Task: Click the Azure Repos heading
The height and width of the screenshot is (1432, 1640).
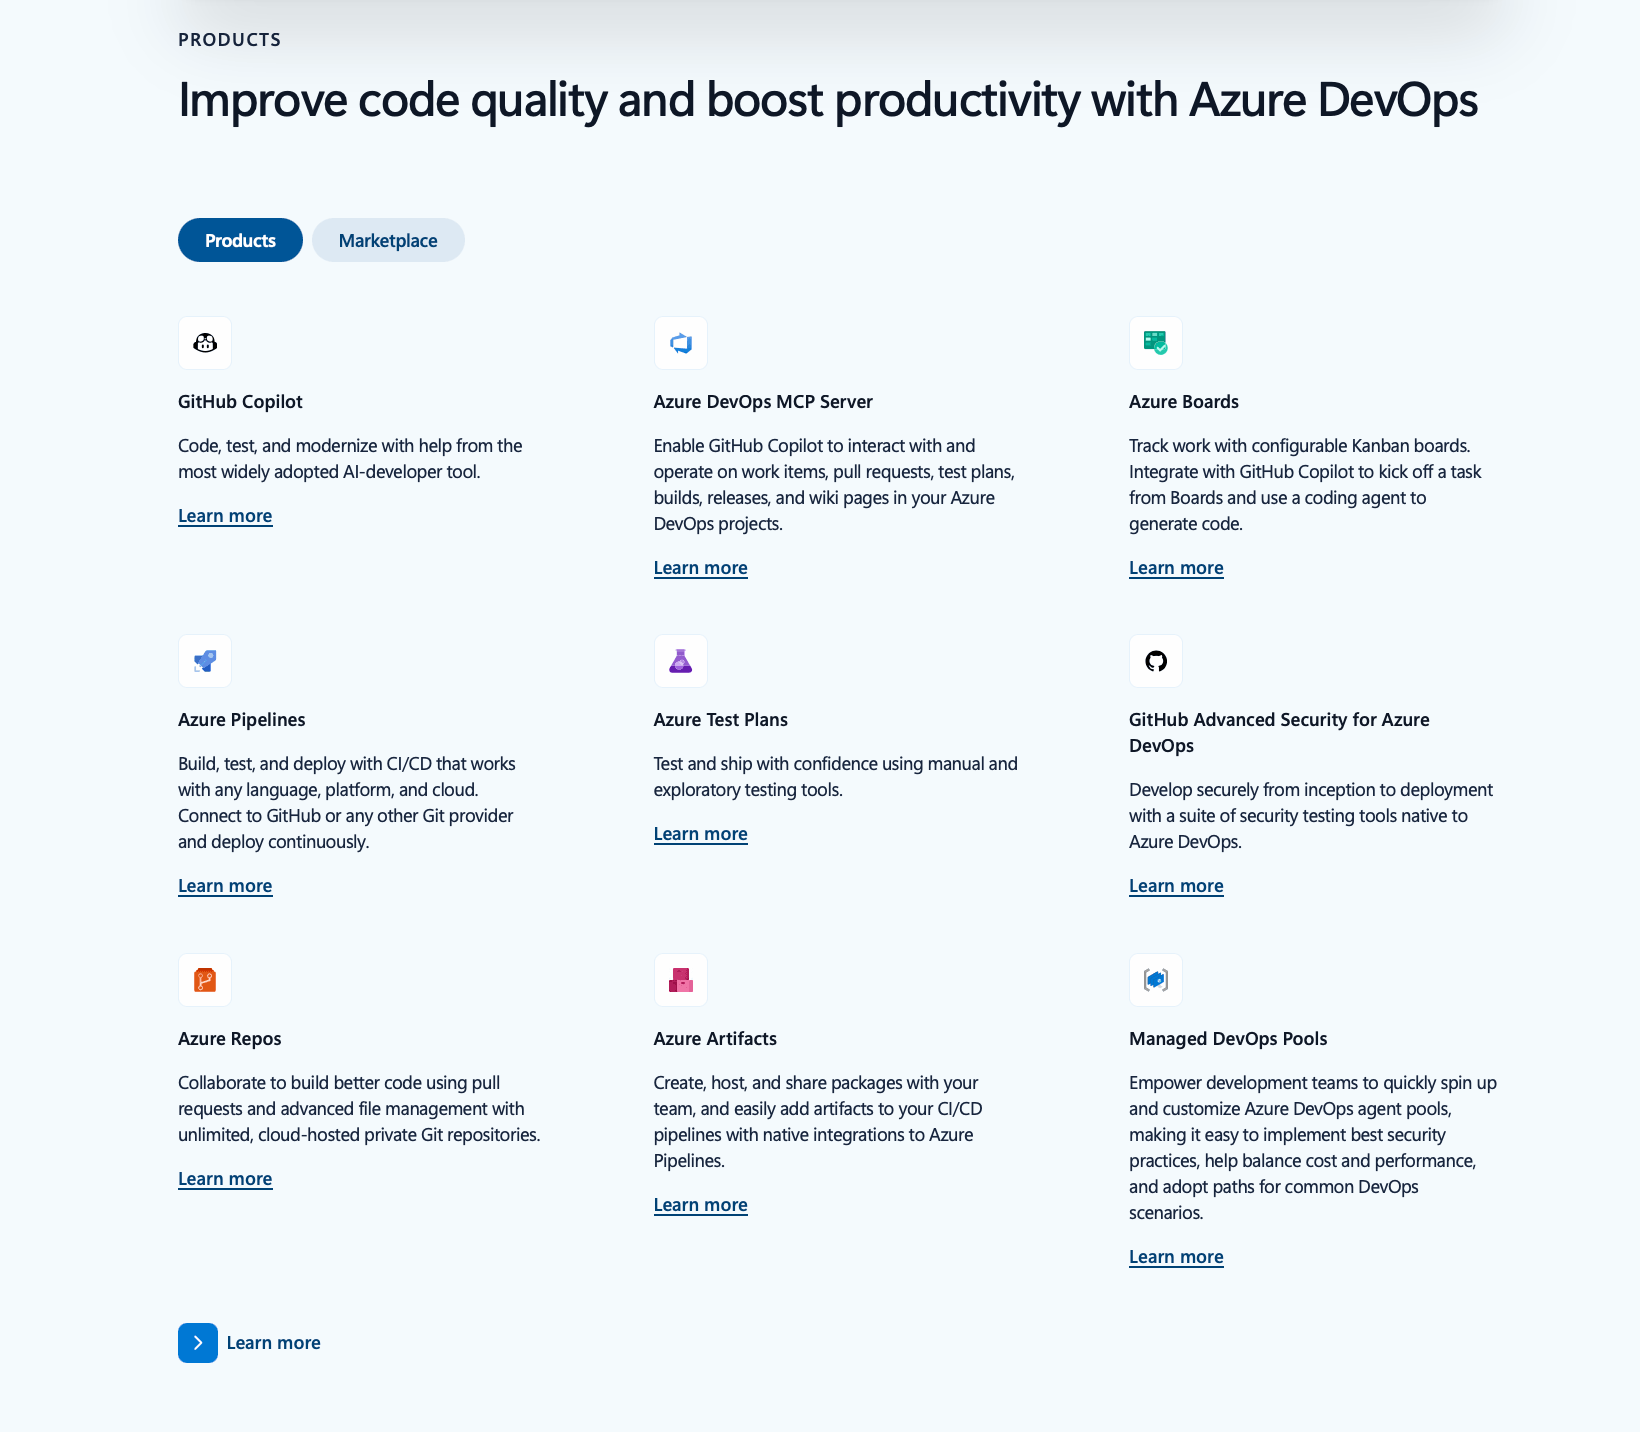Action: point(230,1039)
